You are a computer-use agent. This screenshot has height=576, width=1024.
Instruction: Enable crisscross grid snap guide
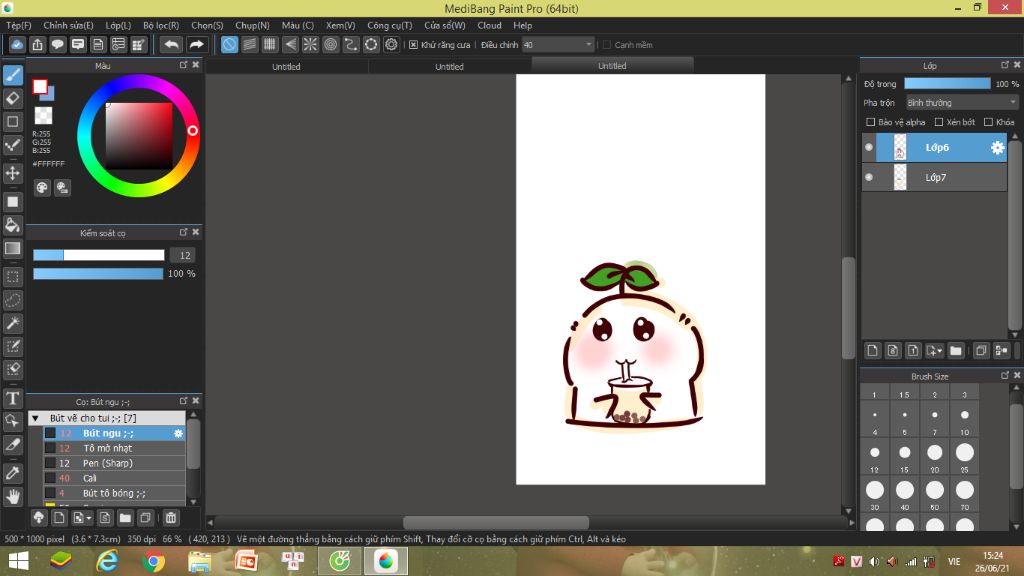[x=270, y=44]
